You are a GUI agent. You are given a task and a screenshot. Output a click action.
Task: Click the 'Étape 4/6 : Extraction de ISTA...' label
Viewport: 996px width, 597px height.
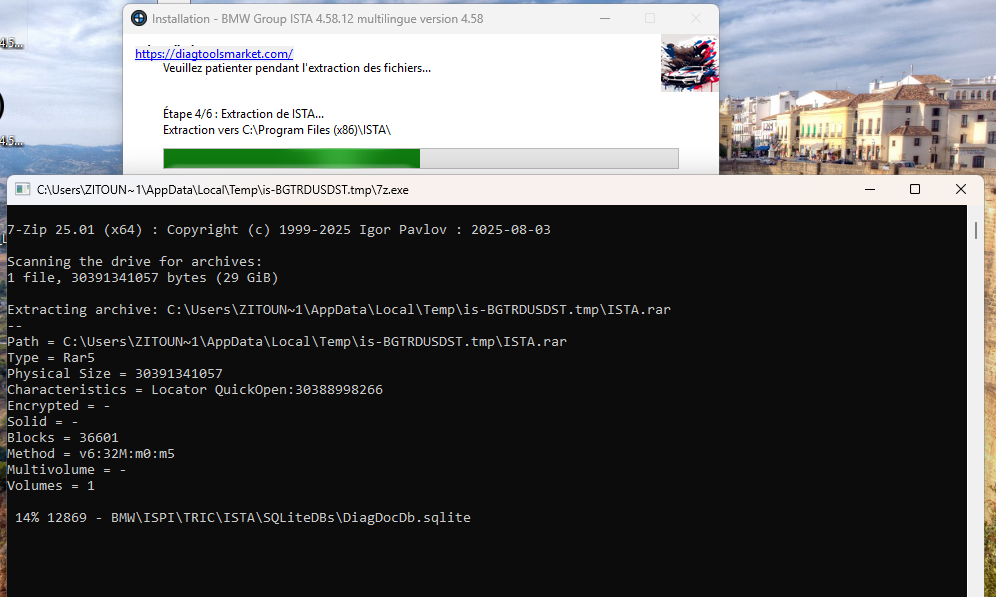[243, 114]
